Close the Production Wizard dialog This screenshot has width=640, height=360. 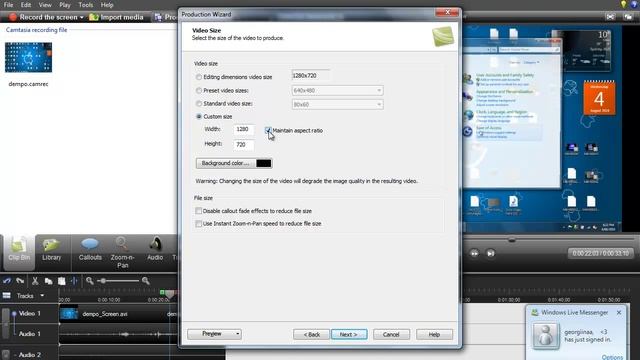tap(447, 12)
